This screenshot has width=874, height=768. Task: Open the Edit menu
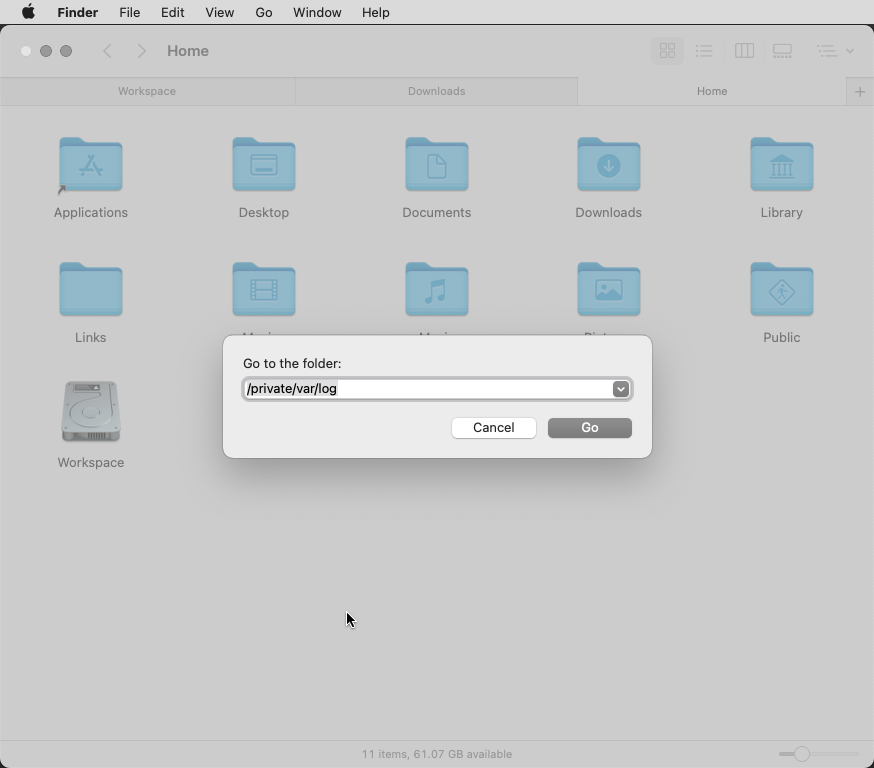coord(173,12)
